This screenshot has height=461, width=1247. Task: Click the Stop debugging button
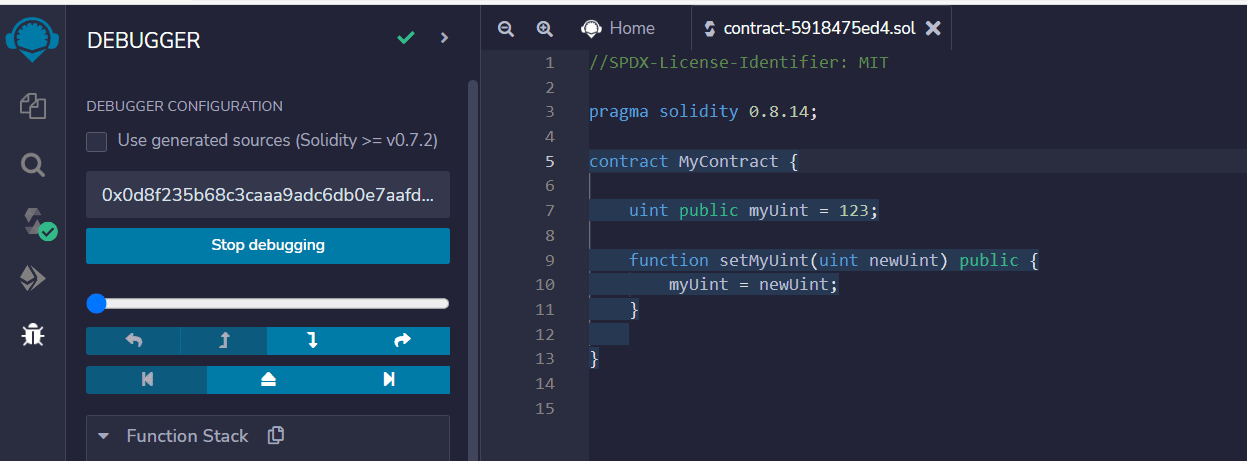pos(268,245)
